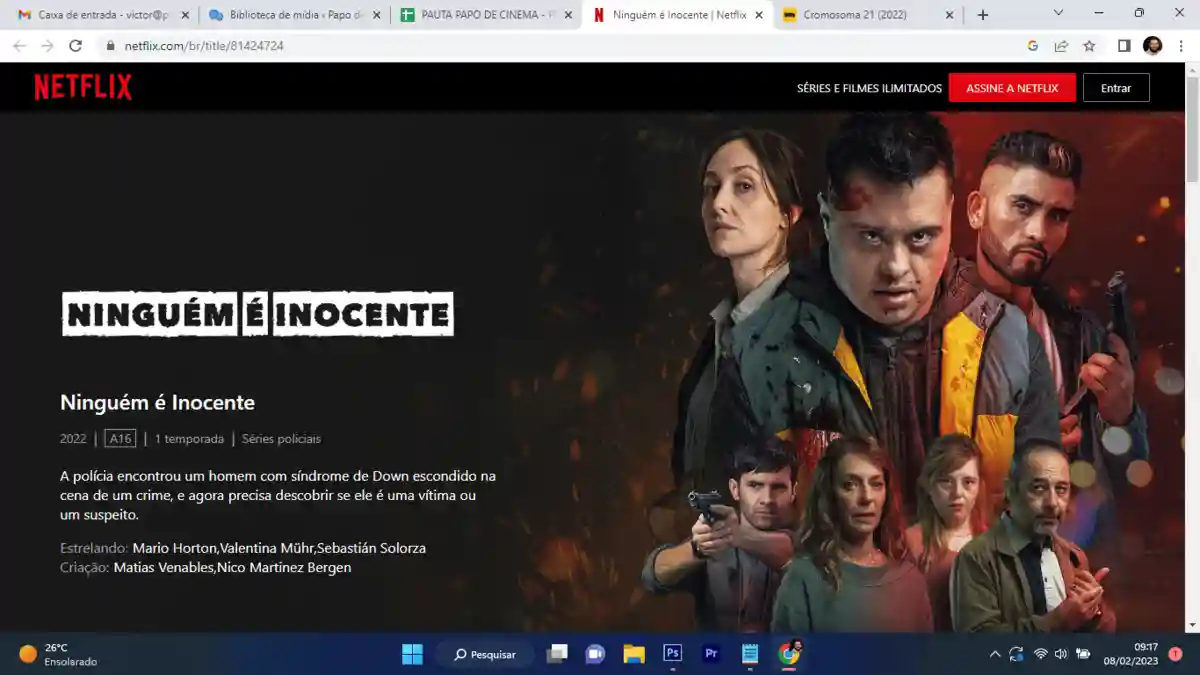Open the sync tray icon
The width and height of the screenshot is (1200, 675).
pos(1016,654)
